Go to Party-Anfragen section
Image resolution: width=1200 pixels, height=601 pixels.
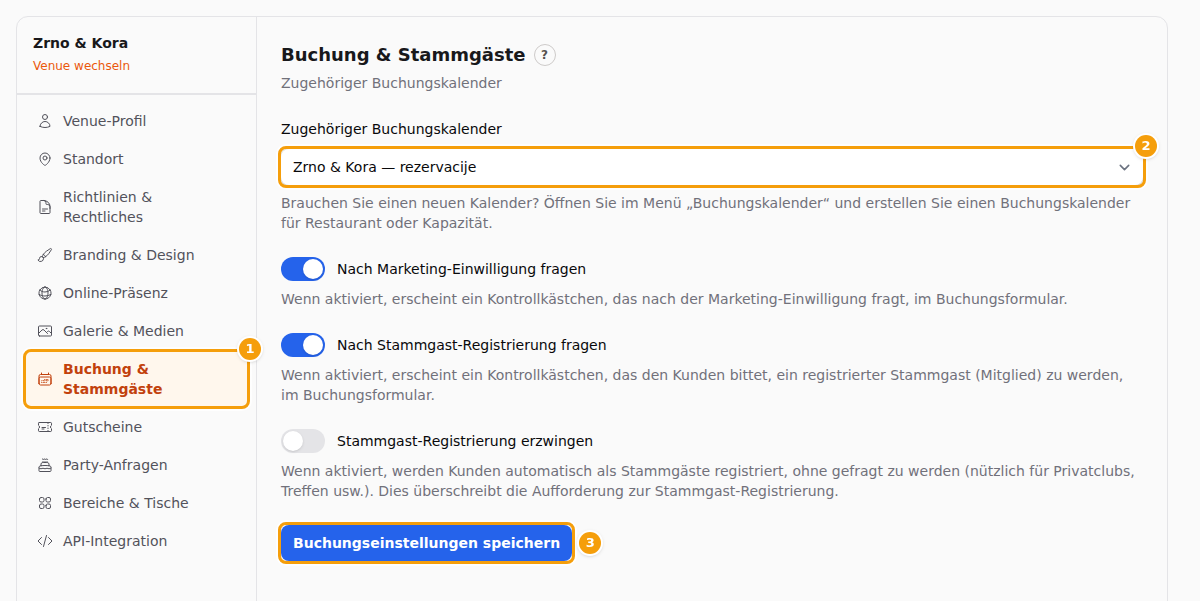(x=136, y=465)
